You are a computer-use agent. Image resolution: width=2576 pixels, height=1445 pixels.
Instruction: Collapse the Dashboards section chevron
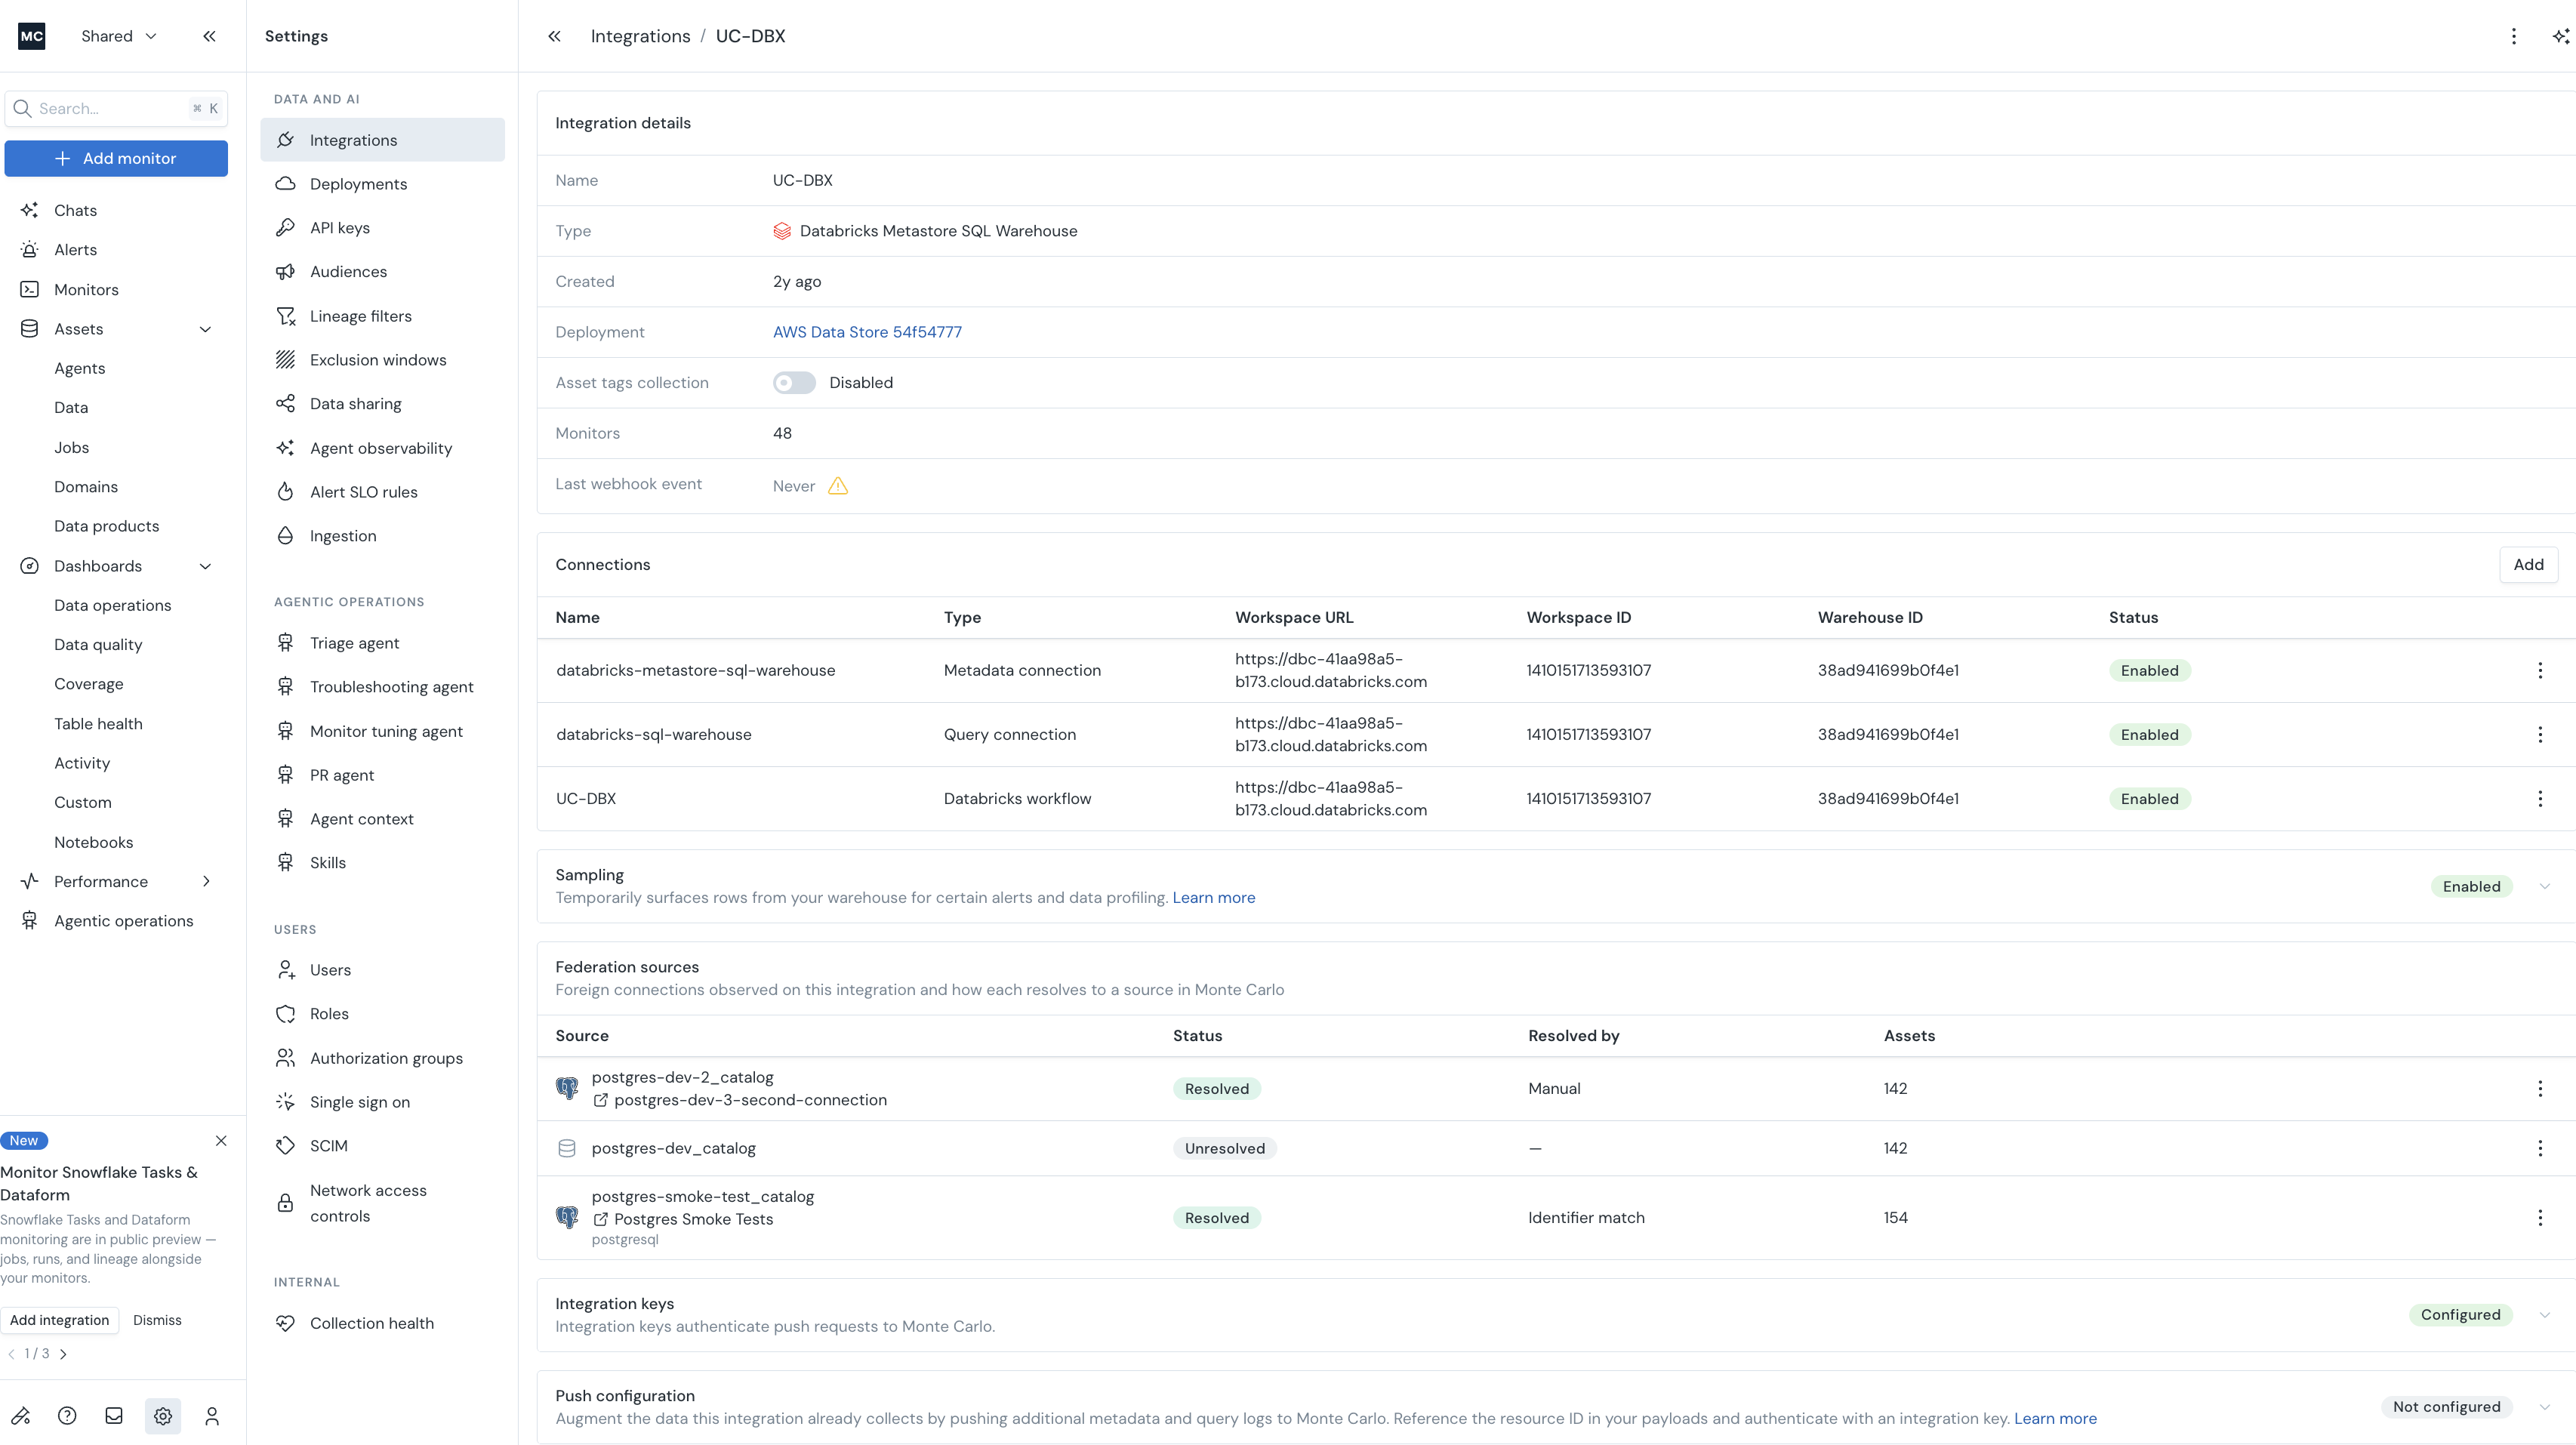coord(205,566)
